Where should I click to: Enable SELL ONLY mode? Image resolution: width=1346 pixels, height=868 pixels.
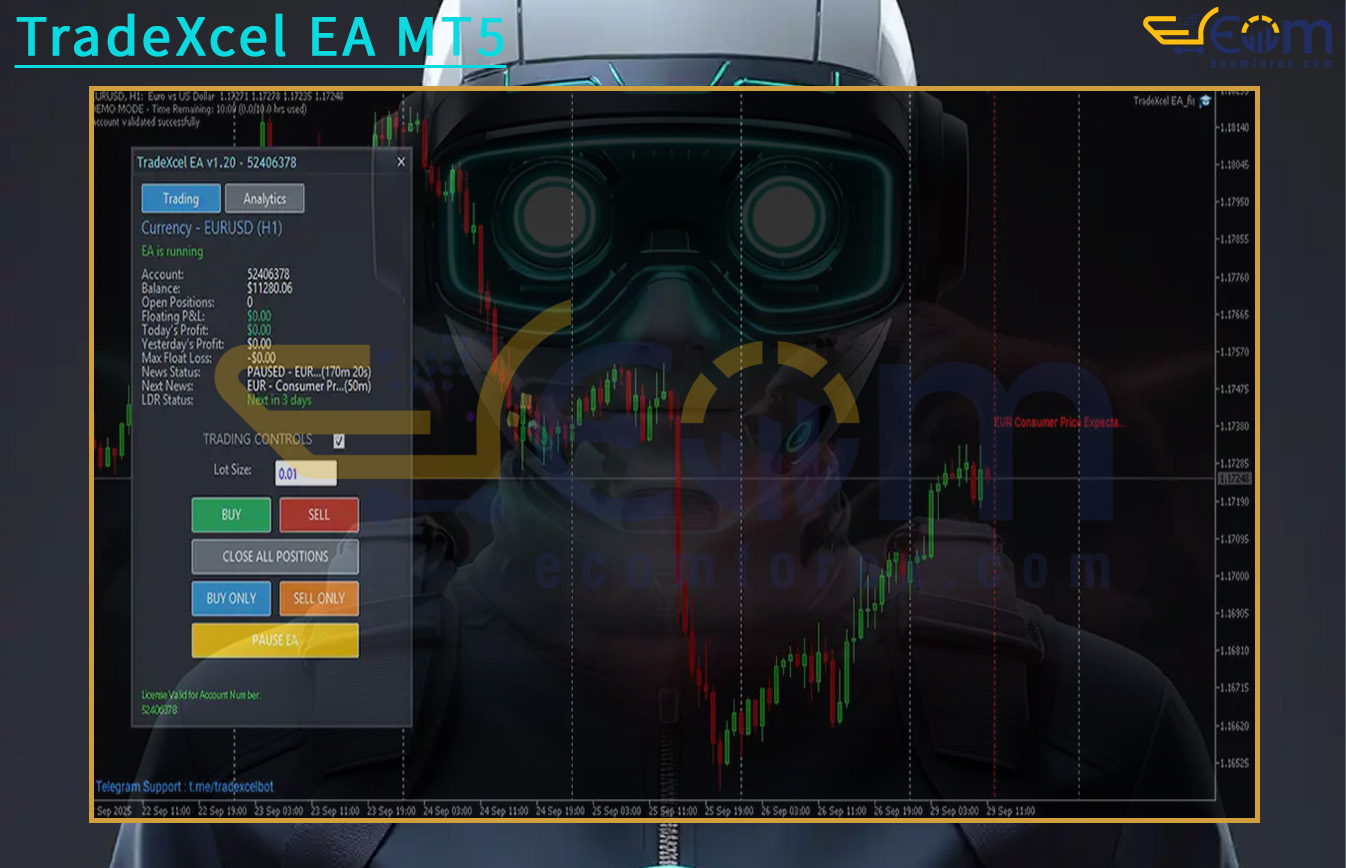tap(319, 598)
